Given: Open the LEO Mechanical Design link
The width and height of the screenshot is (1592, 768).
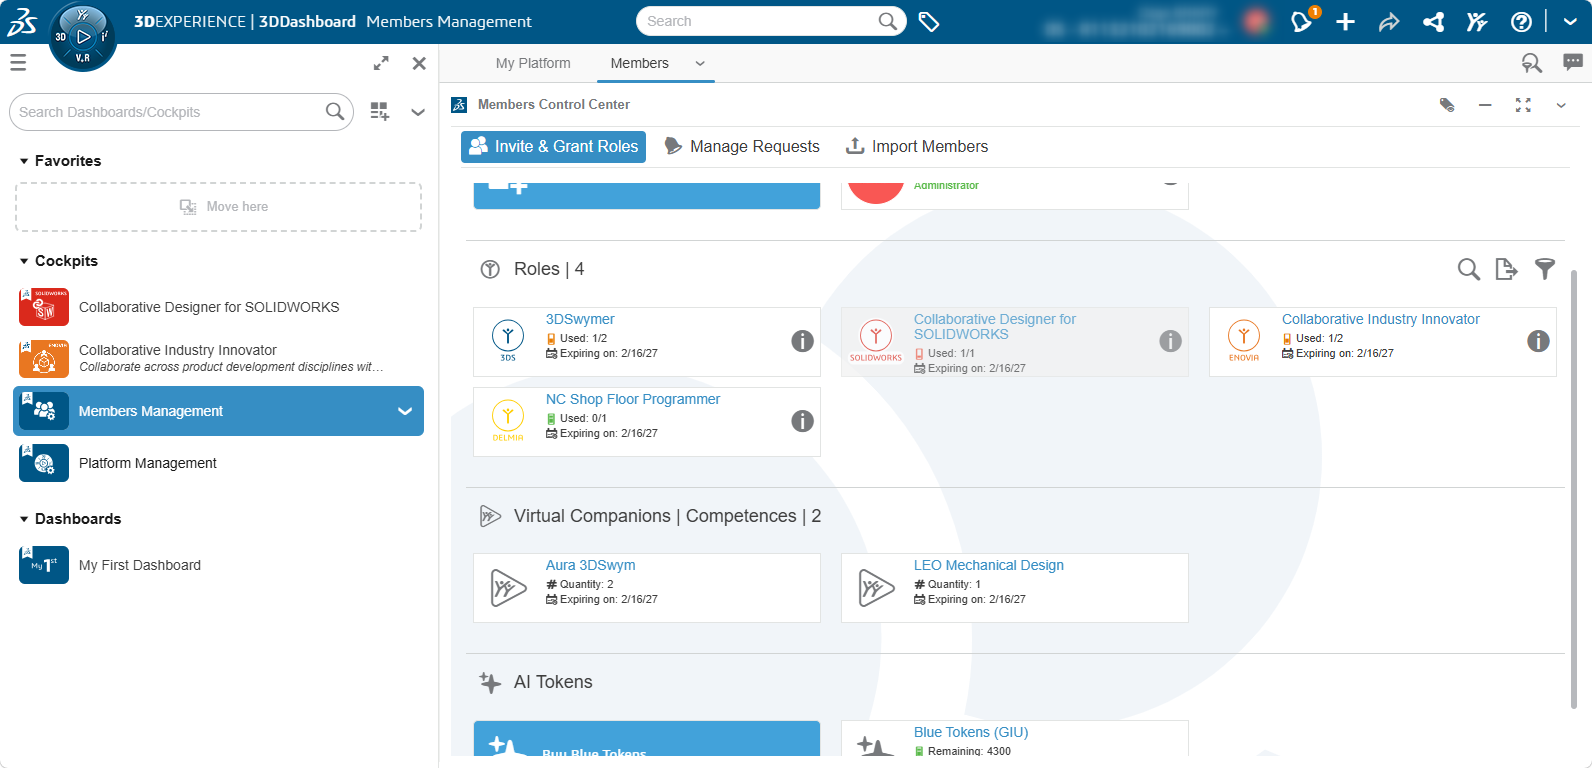Looking at the screenshot, I should 988,565.
